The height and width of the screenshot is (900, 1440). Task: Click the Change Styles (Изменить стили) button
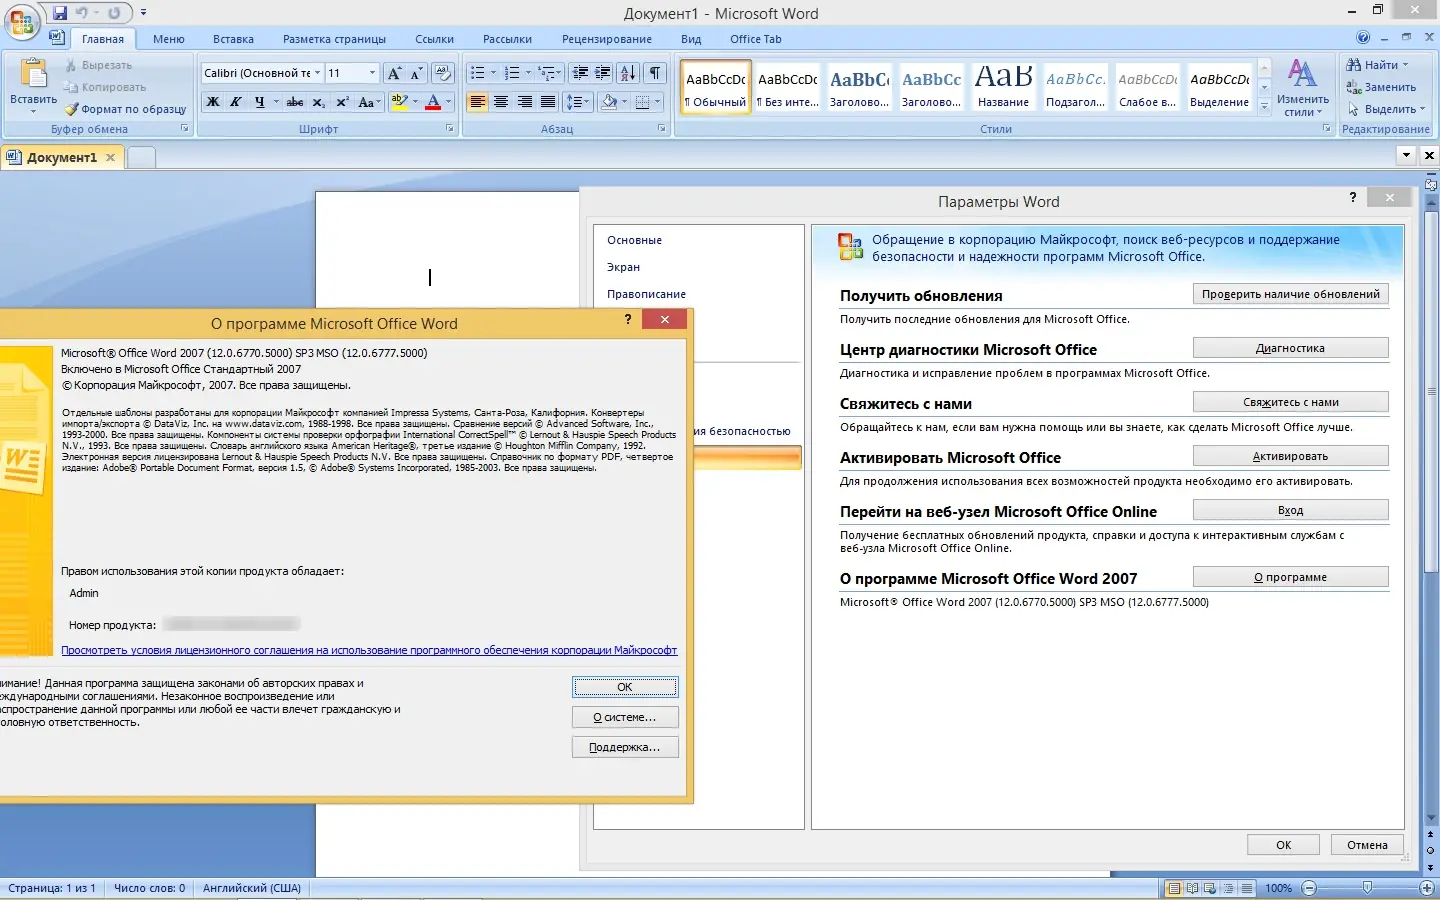[1302, 87]
